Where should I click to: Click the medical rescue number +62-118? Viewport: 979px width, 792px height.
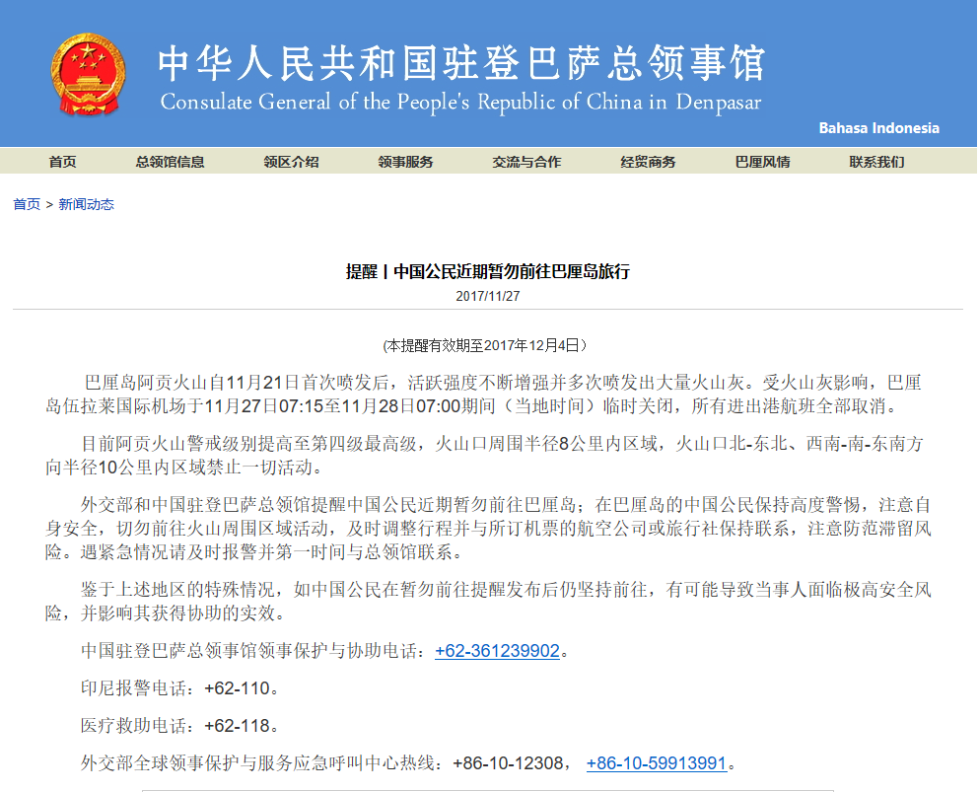coord(238,726)
